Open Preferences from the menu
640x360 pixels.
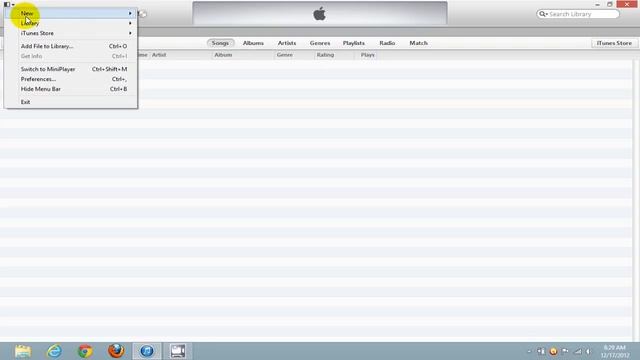(x=71, y=79)
